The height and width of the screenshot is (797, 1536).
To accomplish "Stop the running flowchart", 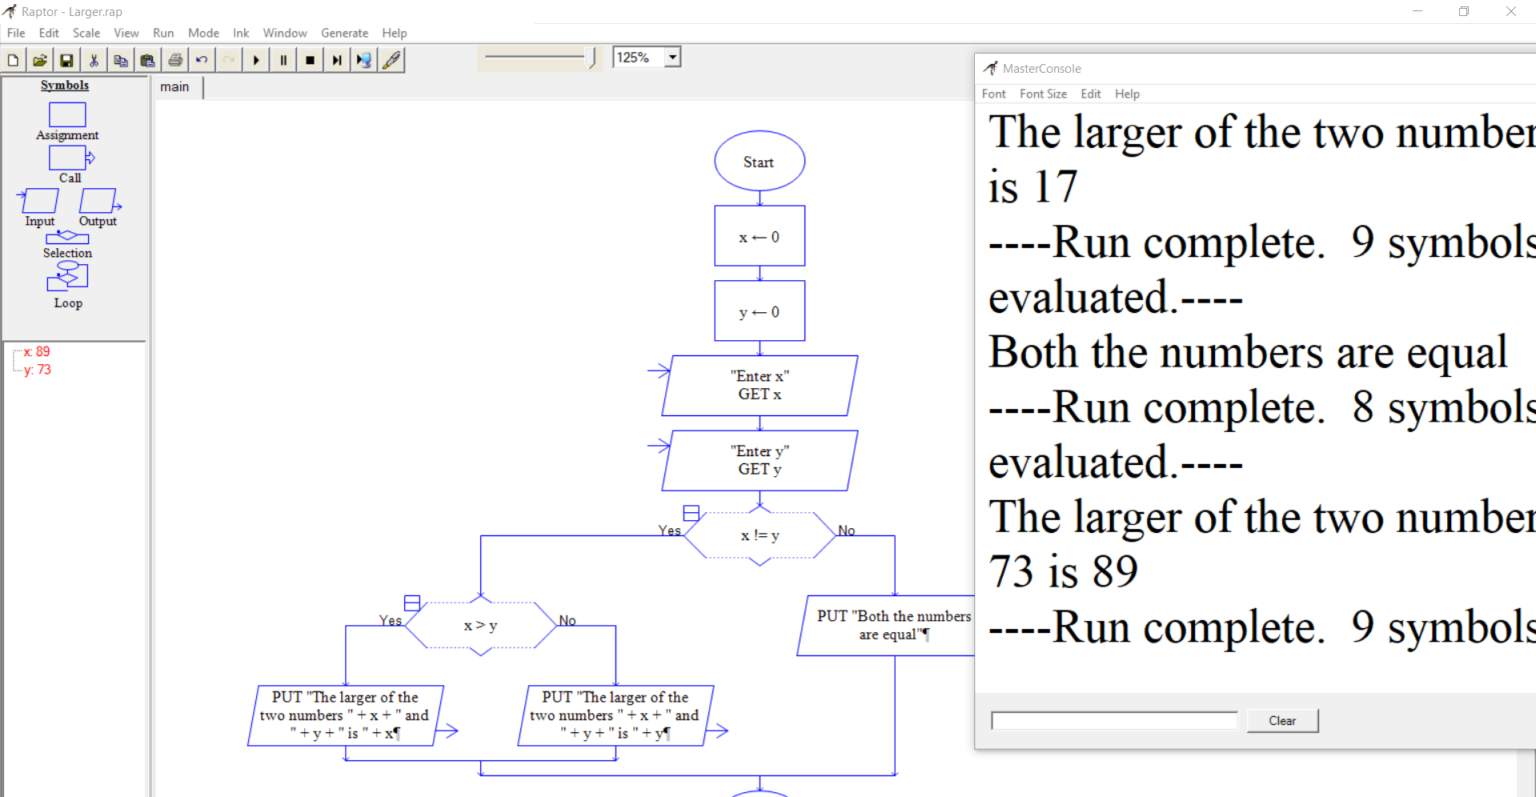I will click(x=310, y=59).
